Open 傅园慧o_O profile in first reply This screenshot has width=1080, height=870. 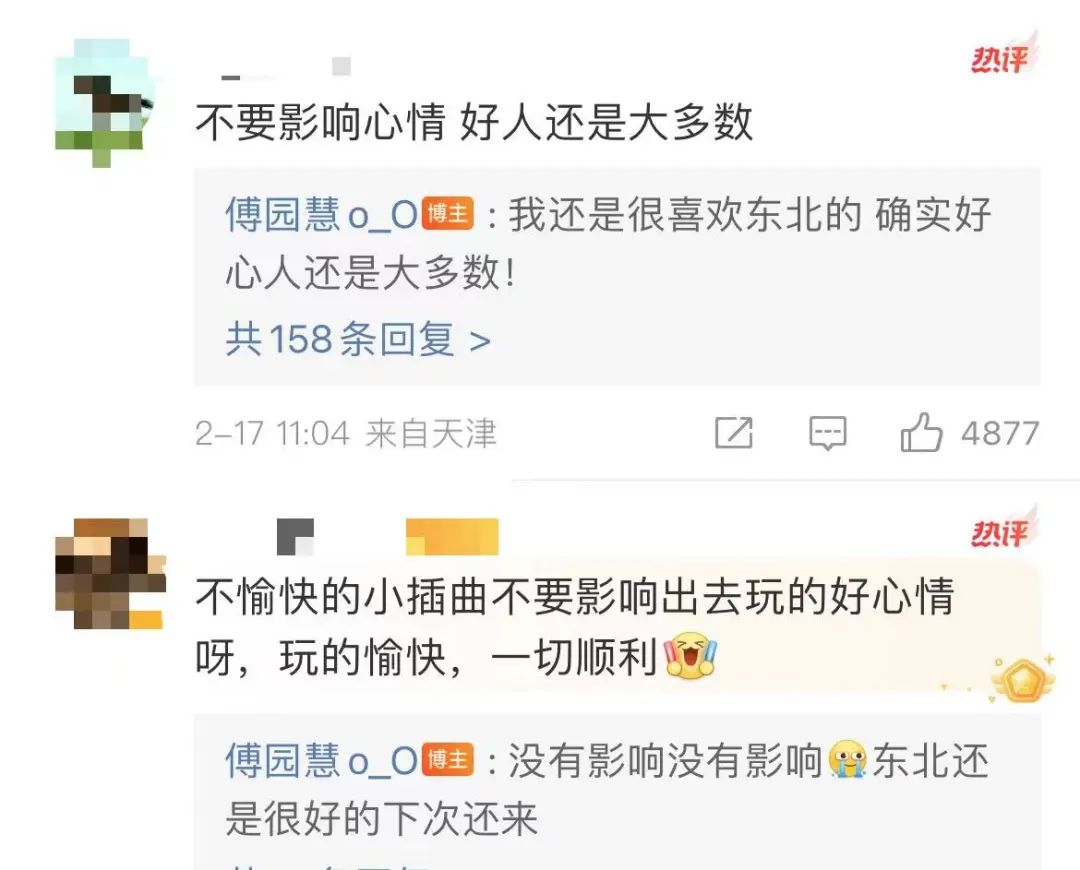point(322,214)
